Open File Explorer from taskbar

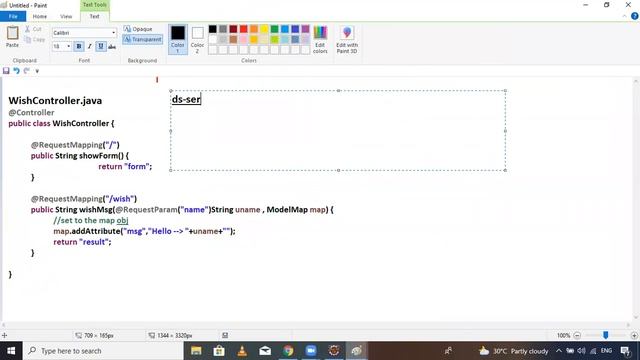[196, 351]
